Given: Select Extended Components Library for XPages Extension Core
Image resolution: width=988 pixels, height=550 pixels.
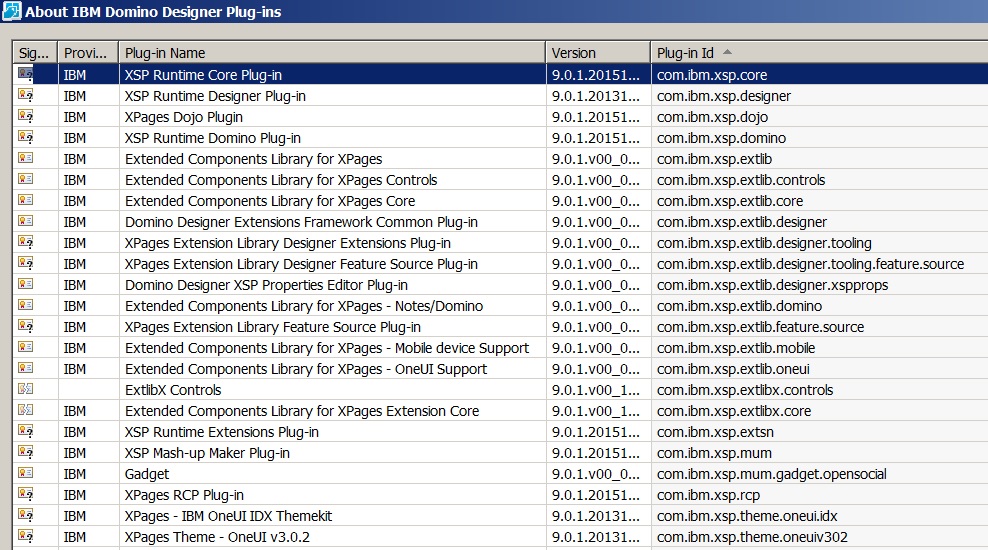Looking at the screenshot, I should pyautogui.click(x=302, y=411).
